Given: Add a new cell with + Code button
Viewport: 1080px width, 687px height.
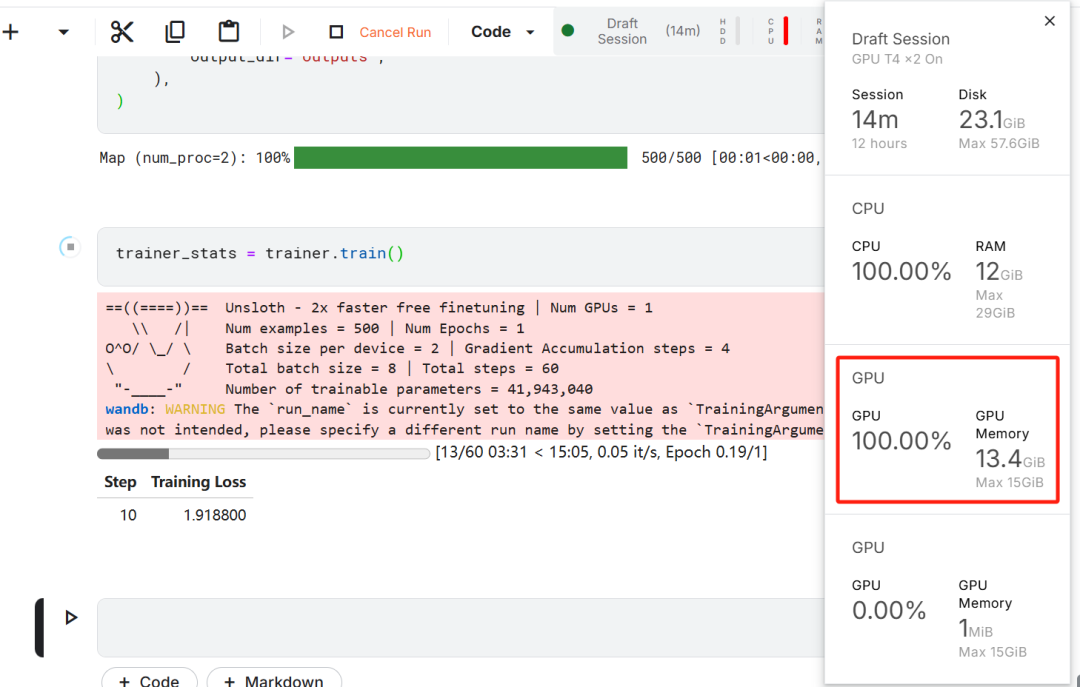Looking at the screenshot, I should click(x=149, y=678).
